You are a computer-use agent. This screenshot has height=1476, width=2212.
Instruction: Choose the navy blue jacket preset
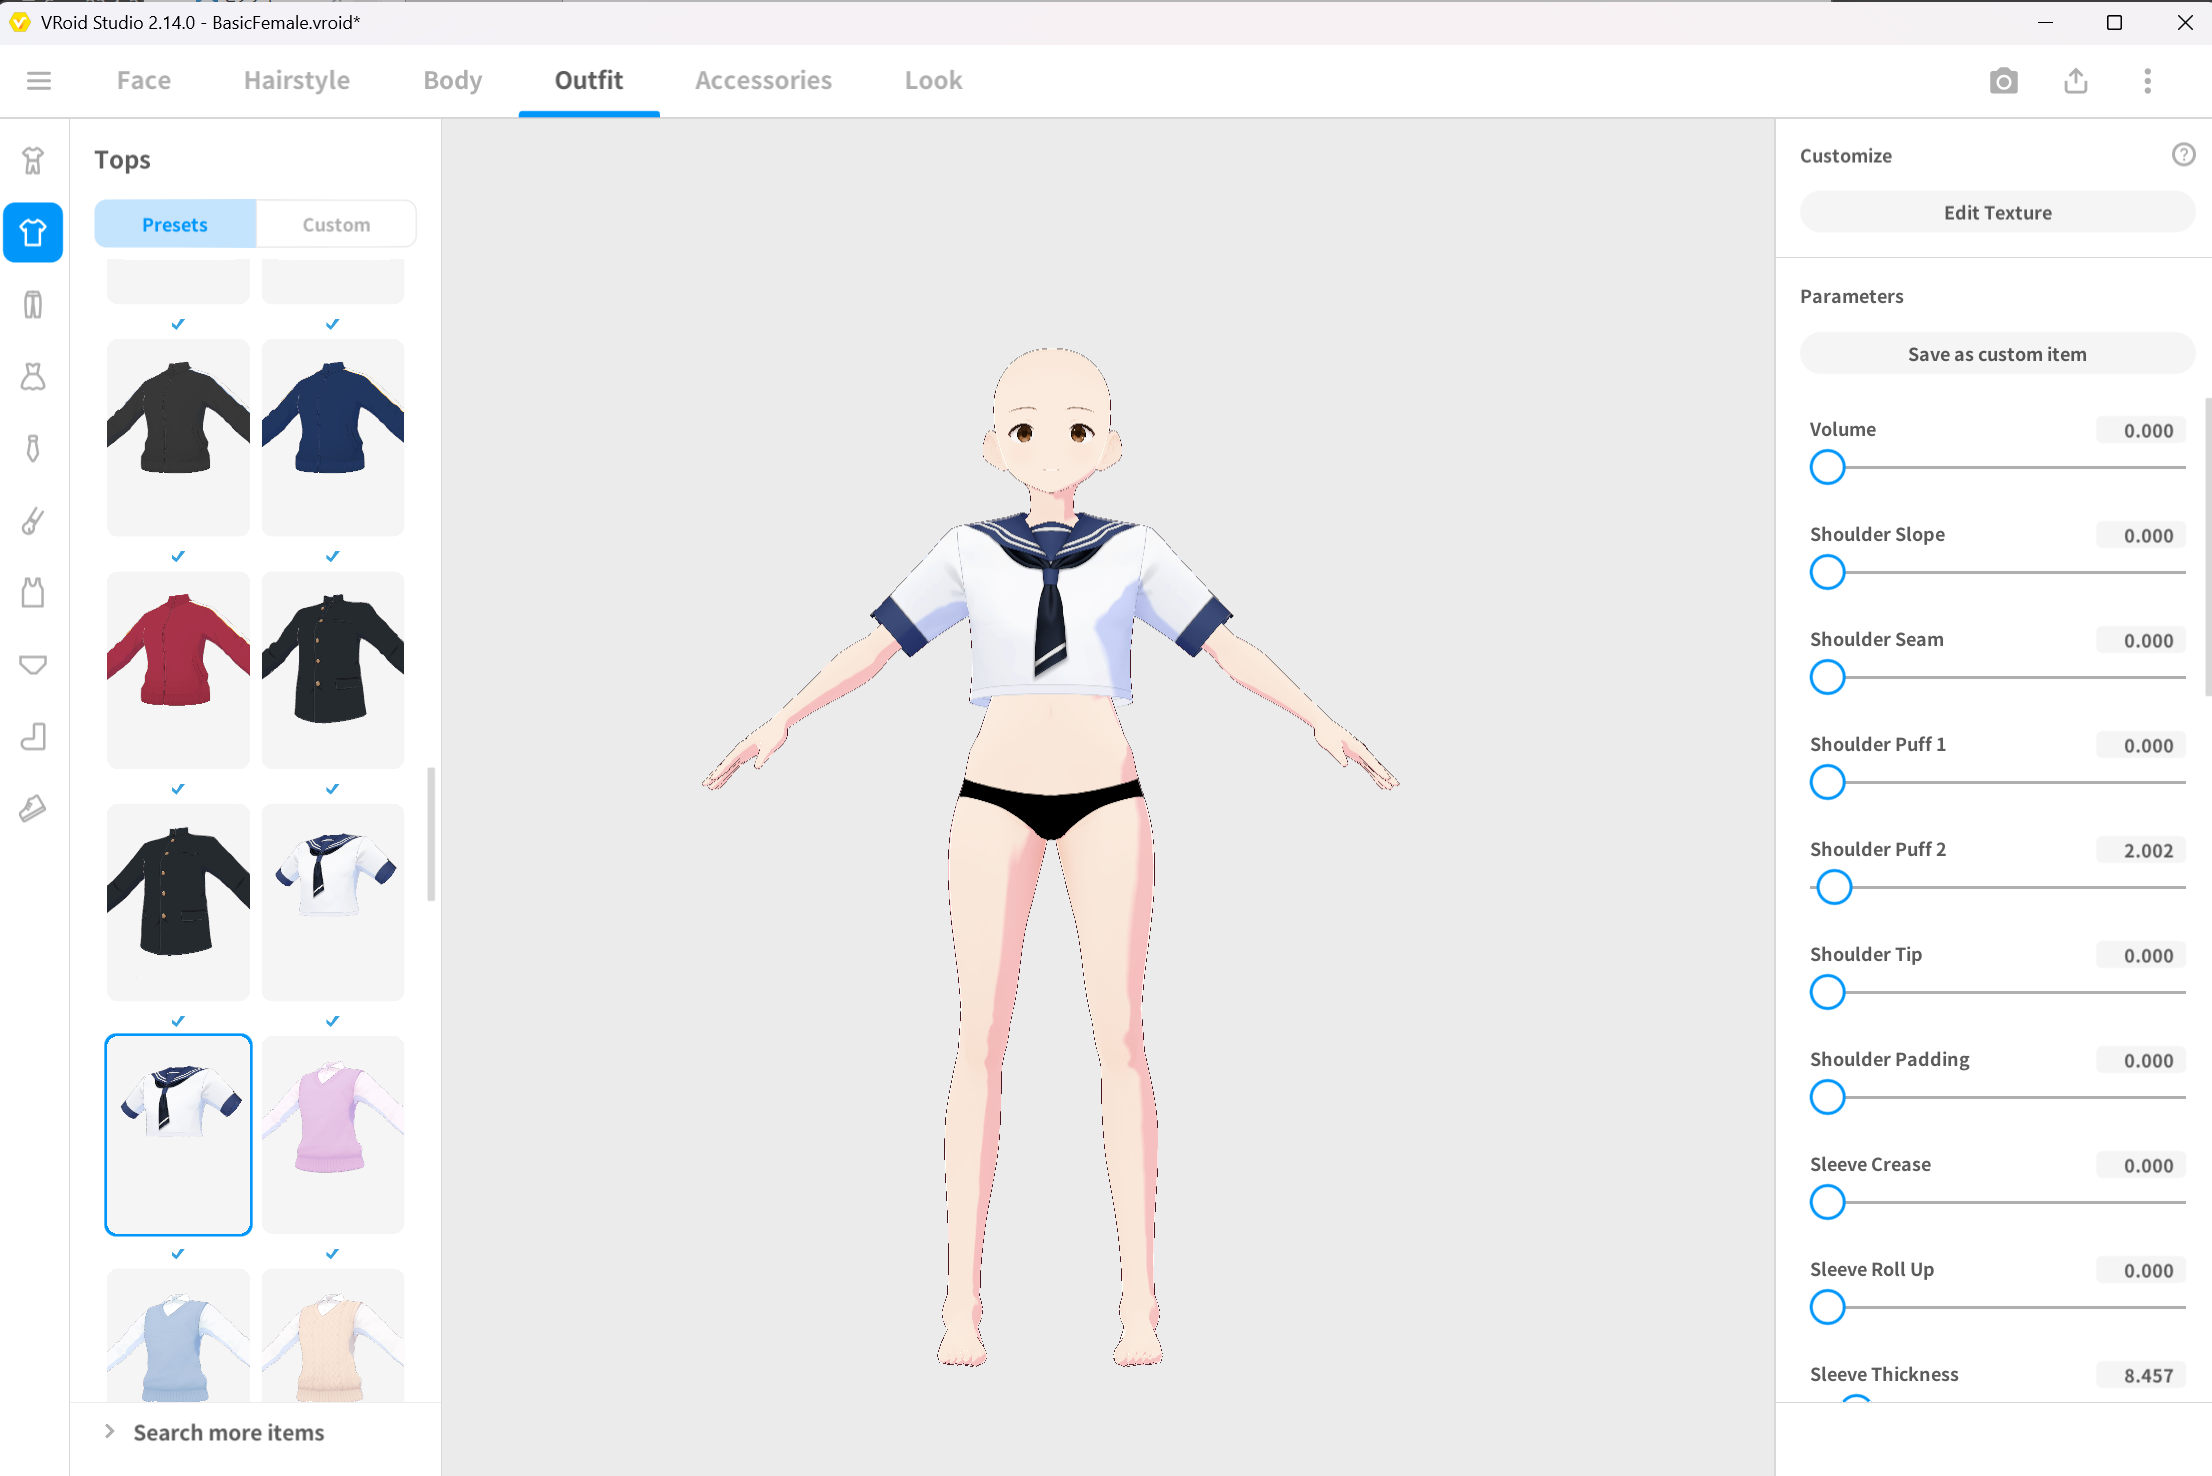(x=333, y=437)
